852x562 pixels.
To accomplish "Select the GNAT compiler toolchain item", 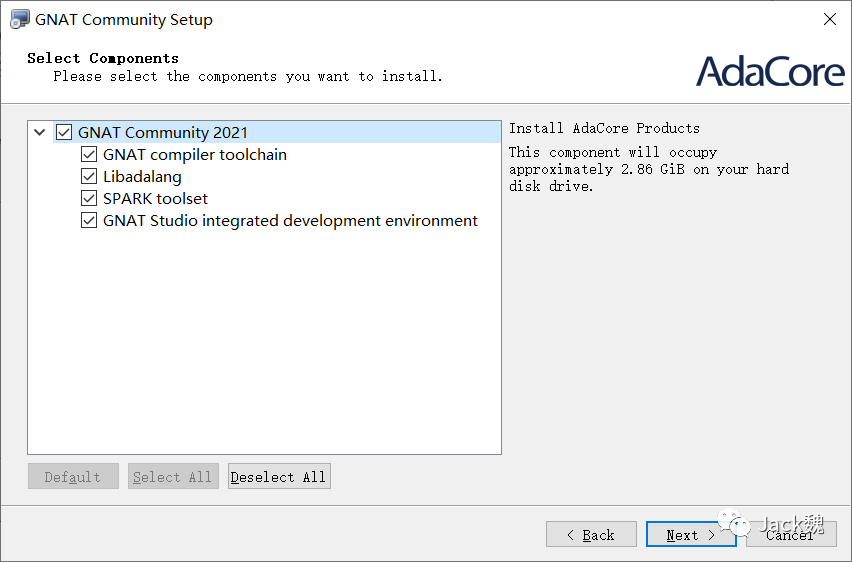I will pyautogui.click(x=195, y=154).
